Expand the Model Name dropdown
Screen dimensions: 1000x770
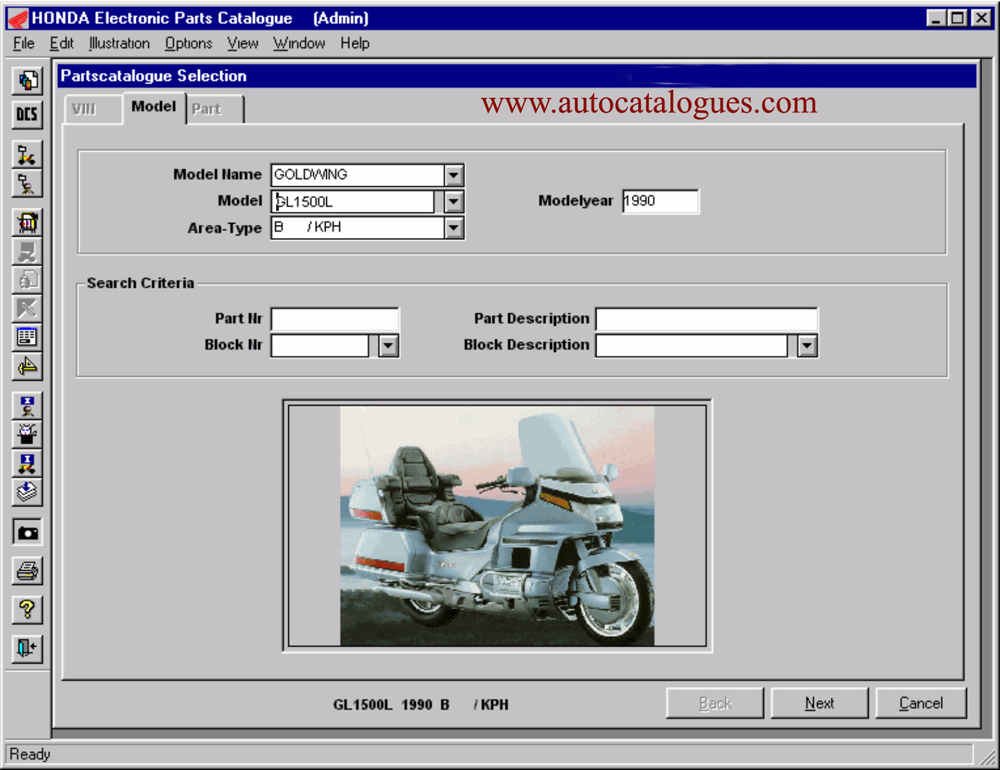[x=454, y=175]
